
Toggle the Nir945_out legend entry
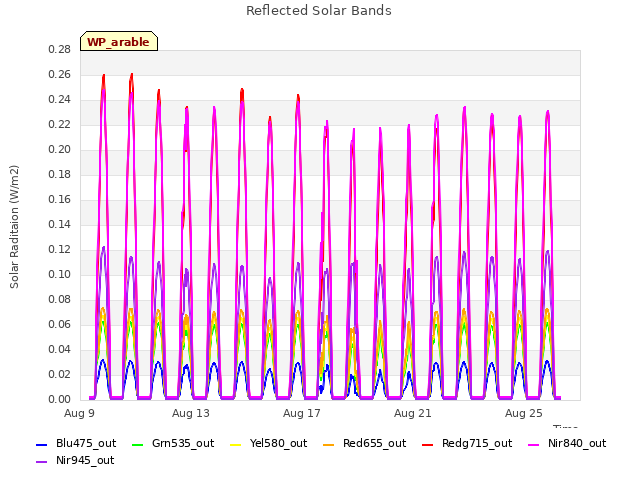(75, 460)
